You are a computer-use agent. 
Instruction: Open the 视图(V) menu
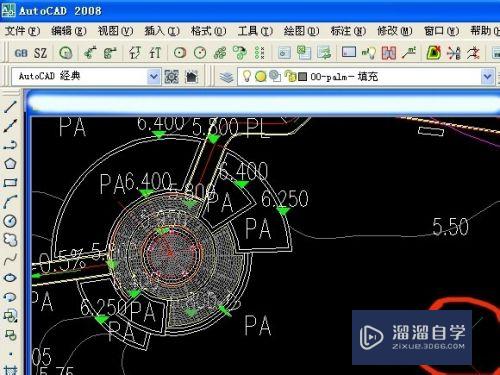click(115, 31)
